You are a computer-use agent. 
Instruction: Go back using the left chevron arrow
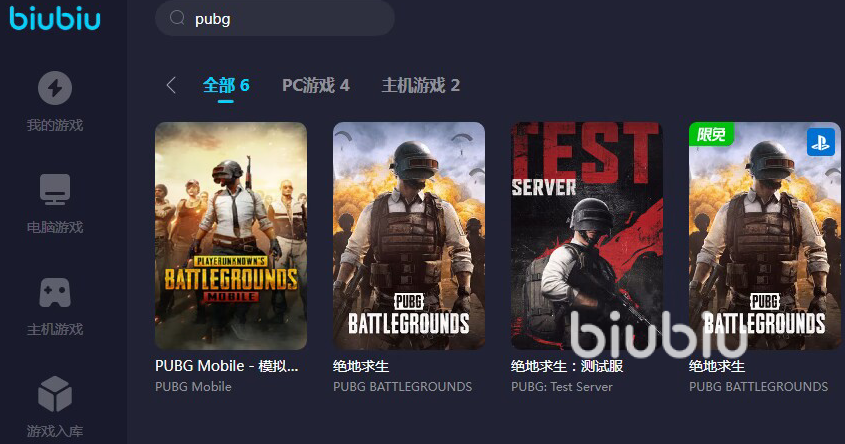(171, 85)
